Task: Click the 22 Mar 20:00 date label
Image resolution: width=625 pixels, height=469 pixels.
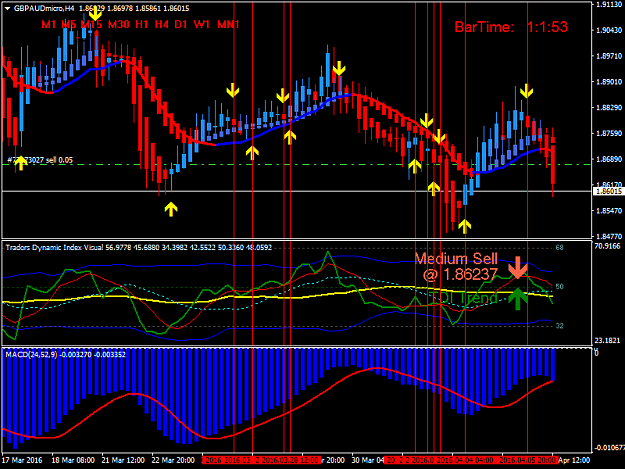Action: coord(173,460)
